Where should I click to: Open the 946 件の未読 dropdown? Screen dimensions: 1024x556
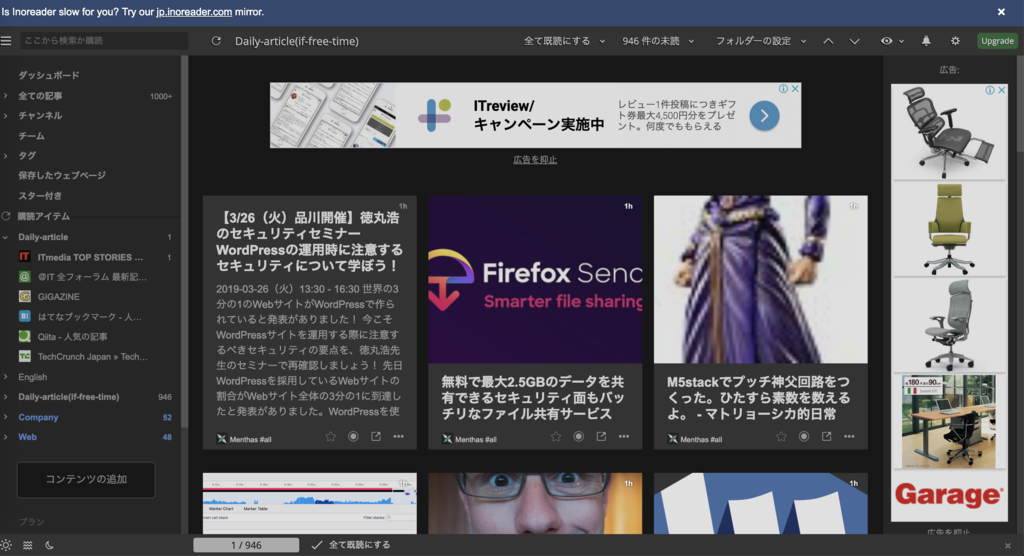click(658, 41)
